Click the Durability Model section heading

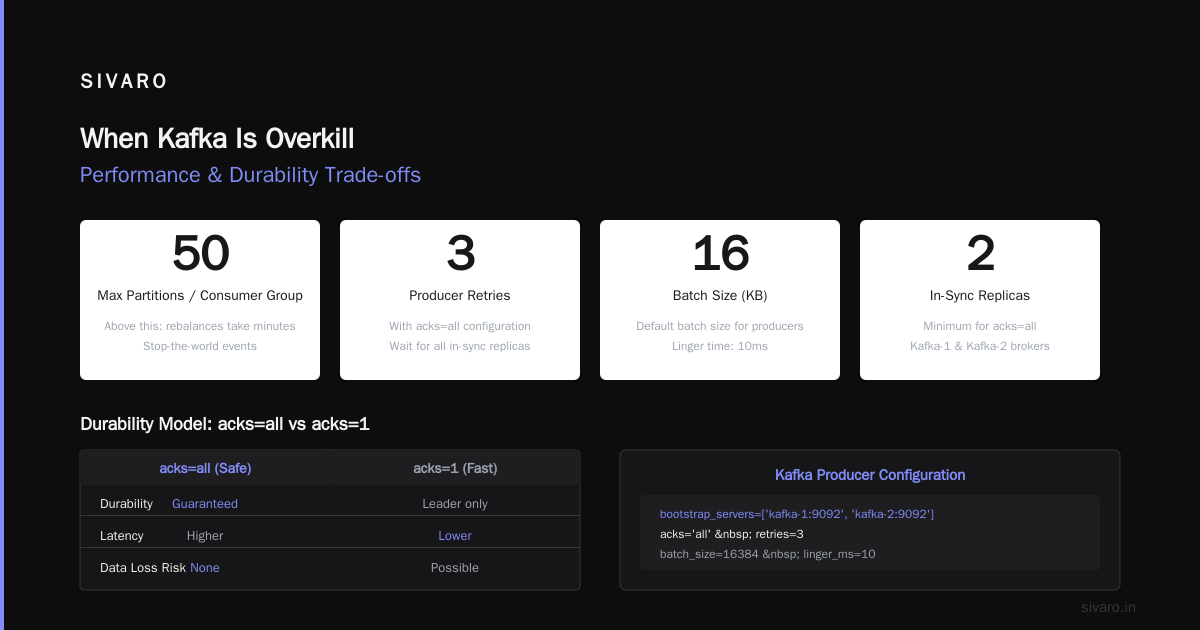click(225, 424)
